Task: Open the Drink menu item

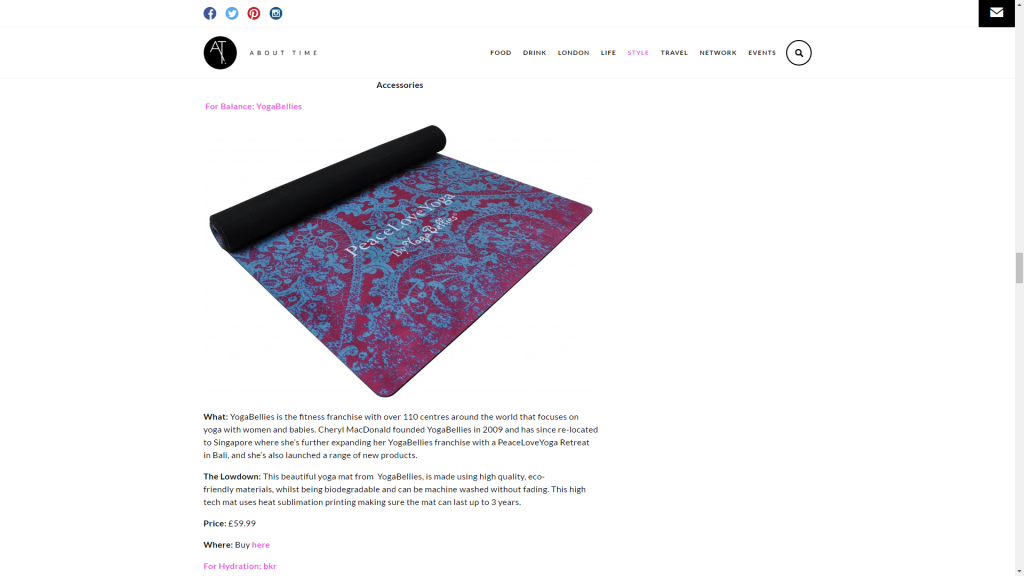Action: click(534, 53)
